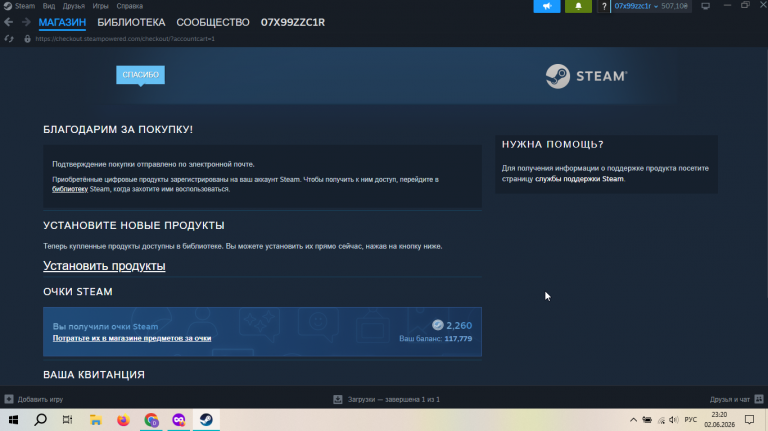This screenshot has width=768, height=431.
Task: Open the Вид menu
Action: point(49,6)
